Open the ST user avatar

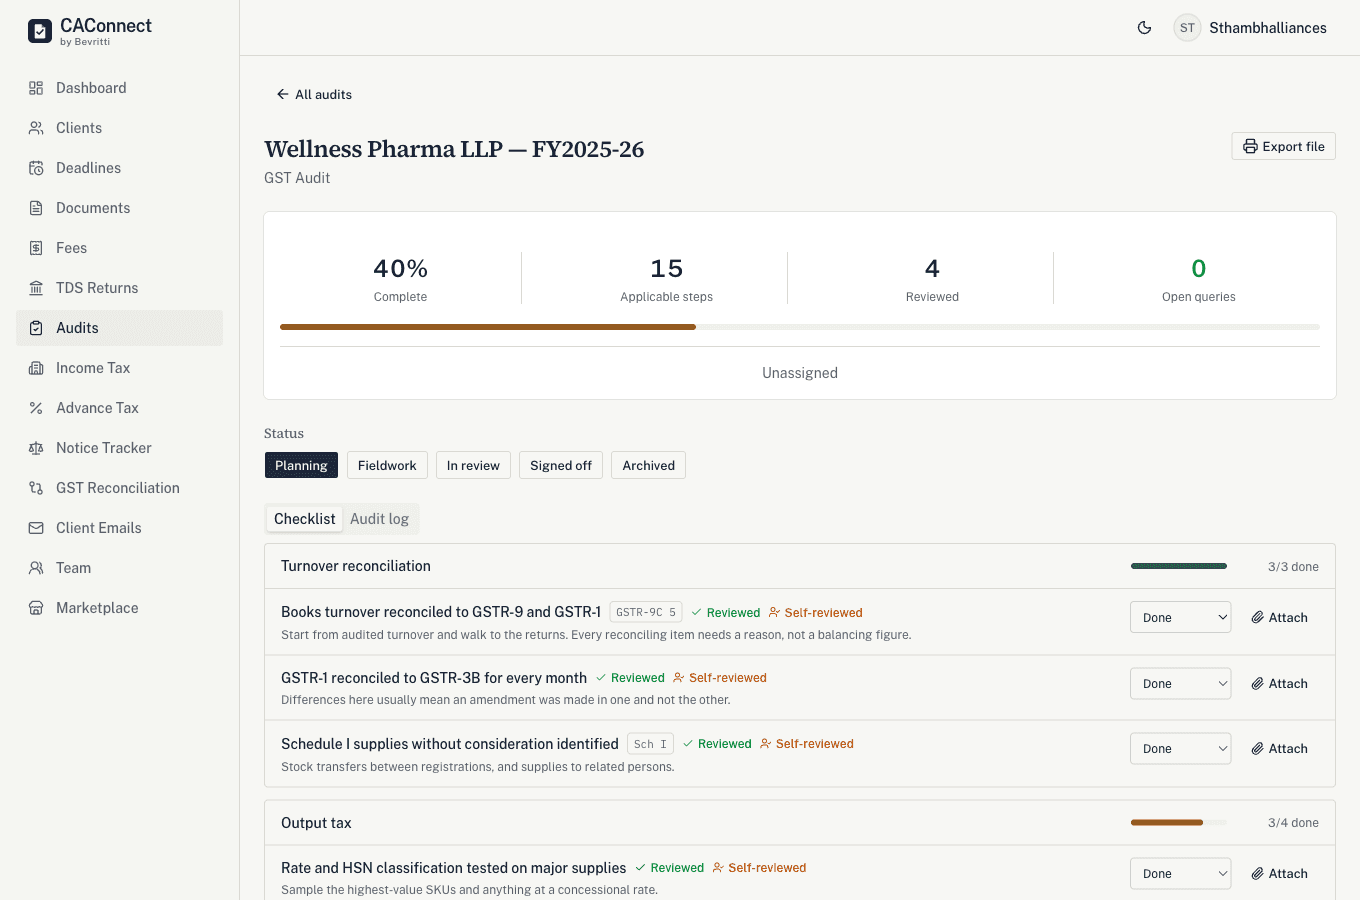[1187, 28]
